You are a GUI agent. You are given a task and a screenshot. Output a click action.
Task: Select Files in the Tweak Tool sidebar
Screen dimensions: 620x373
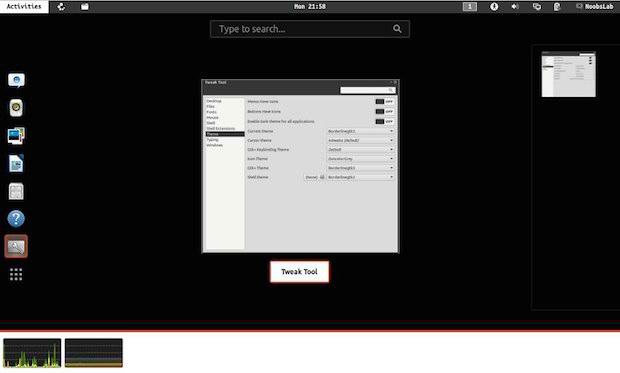point(211,107)
